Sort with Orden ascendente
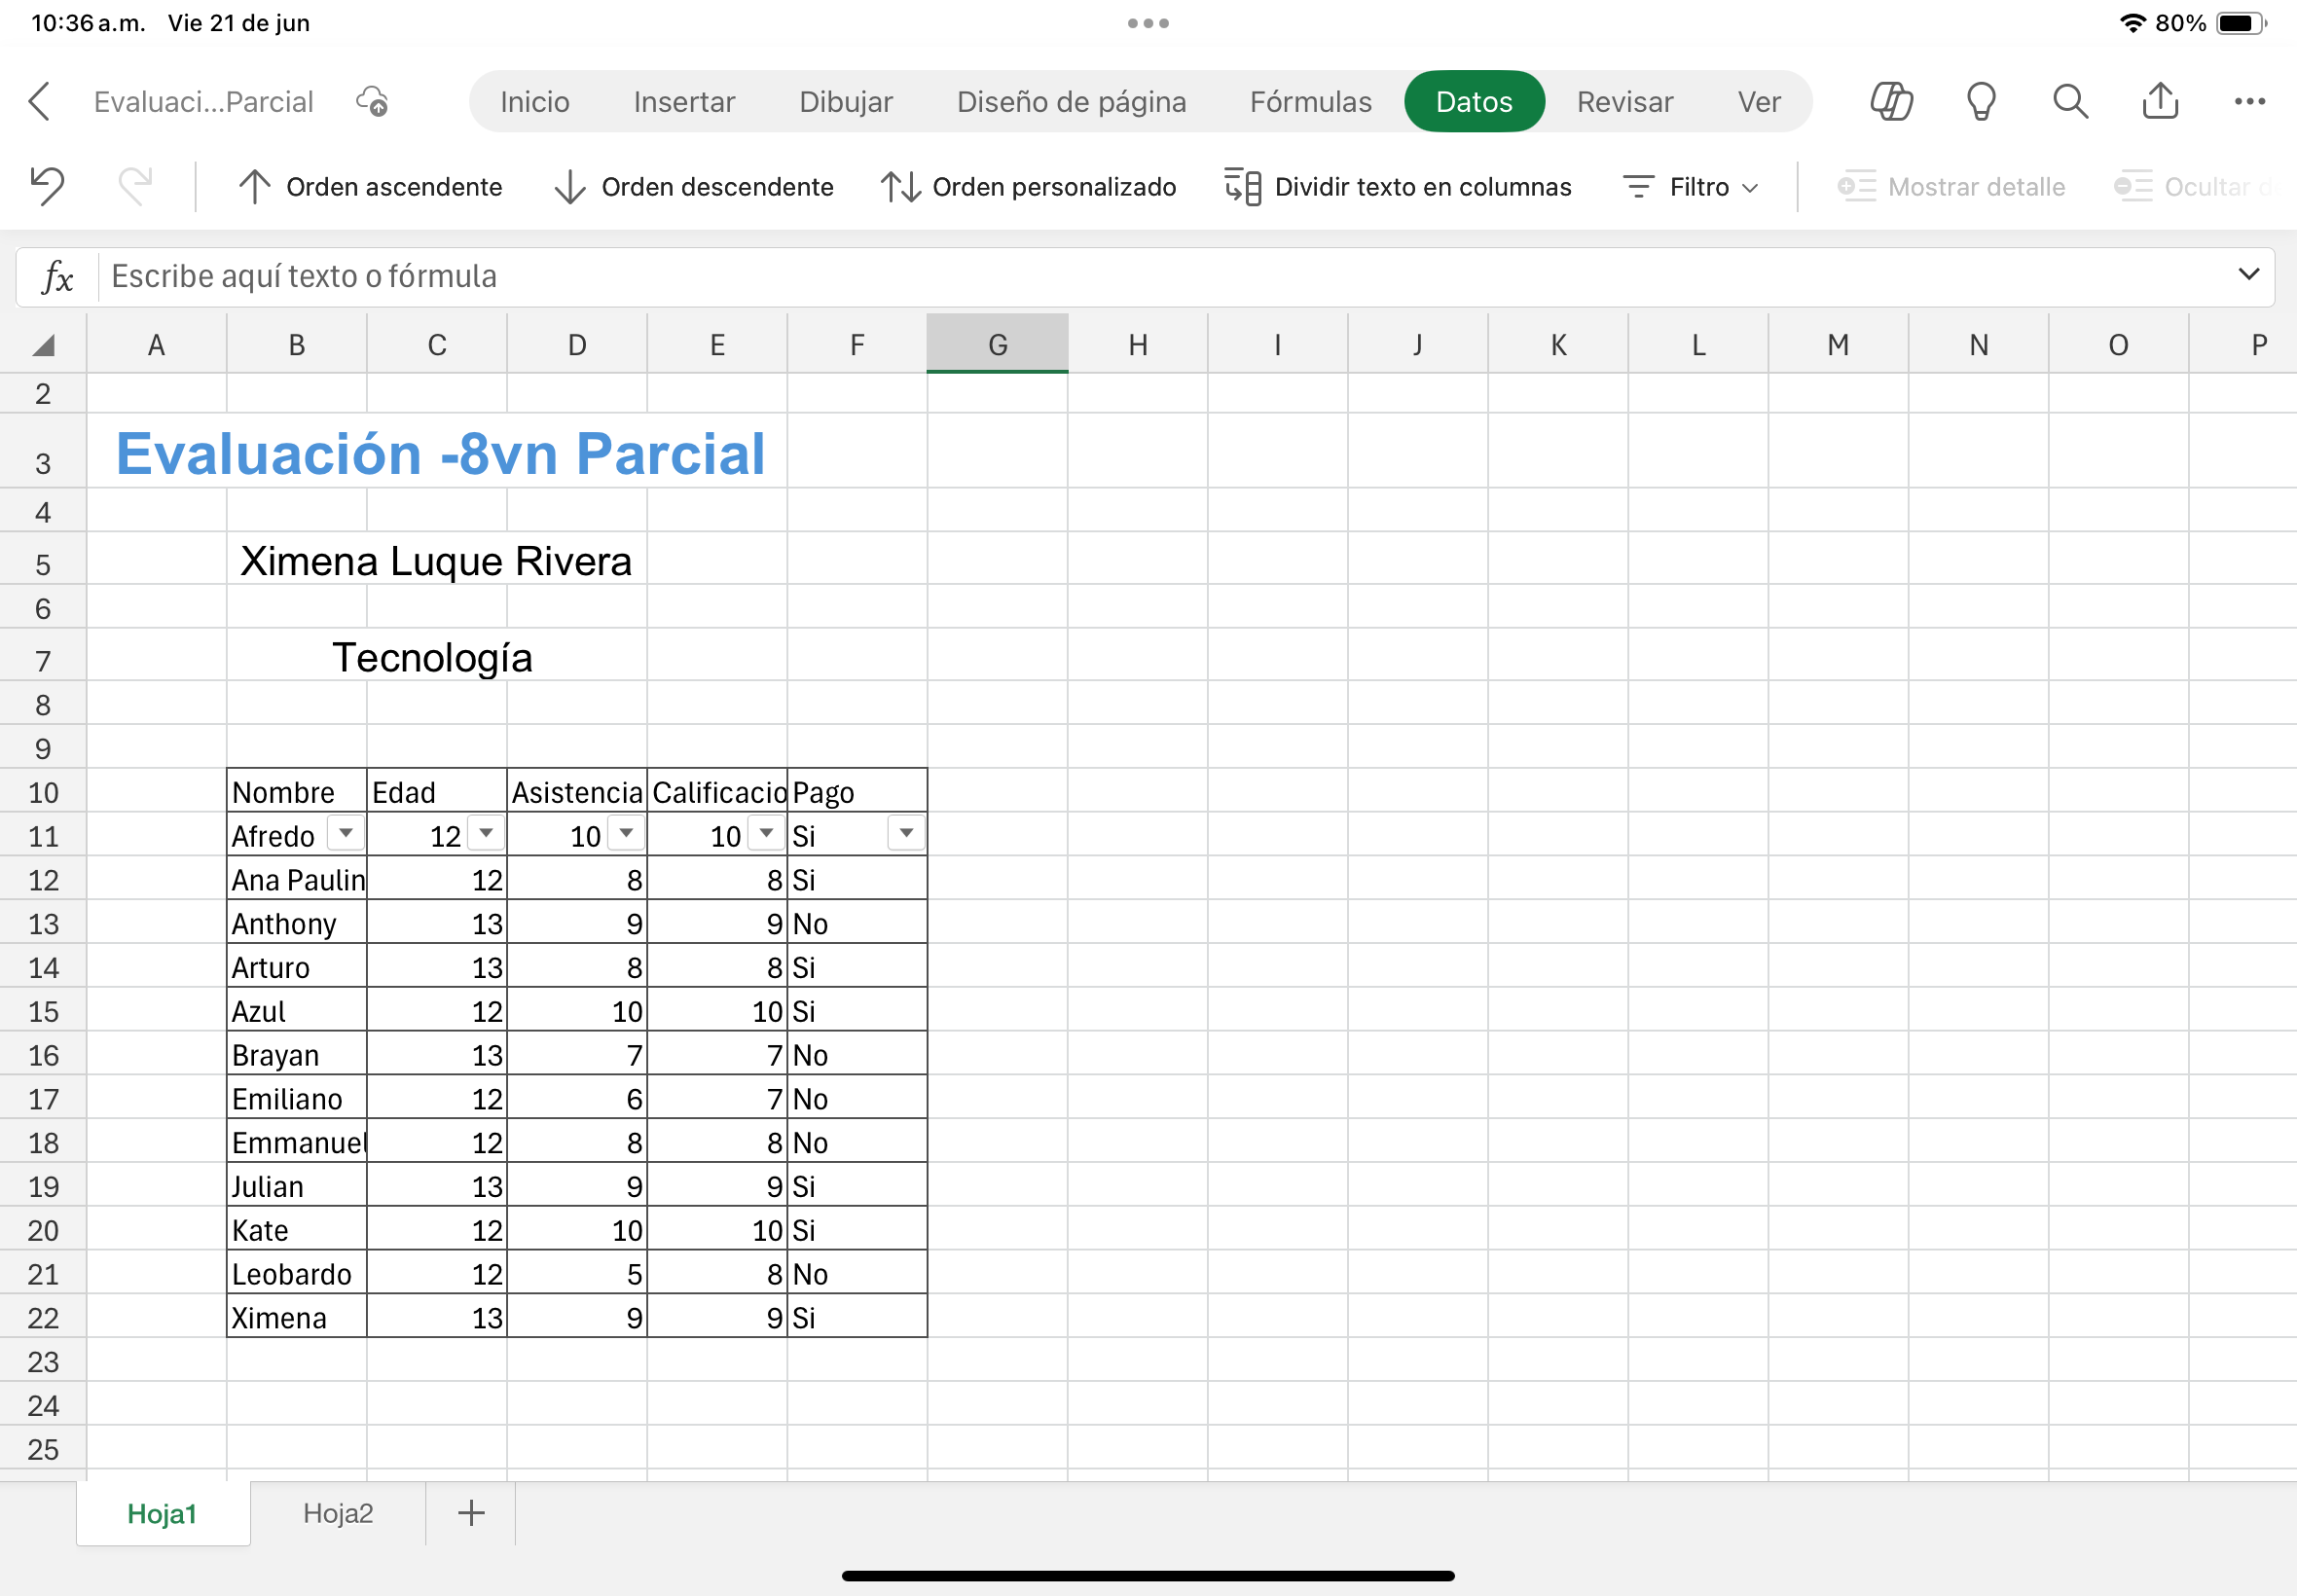 (x=371, y=187)
